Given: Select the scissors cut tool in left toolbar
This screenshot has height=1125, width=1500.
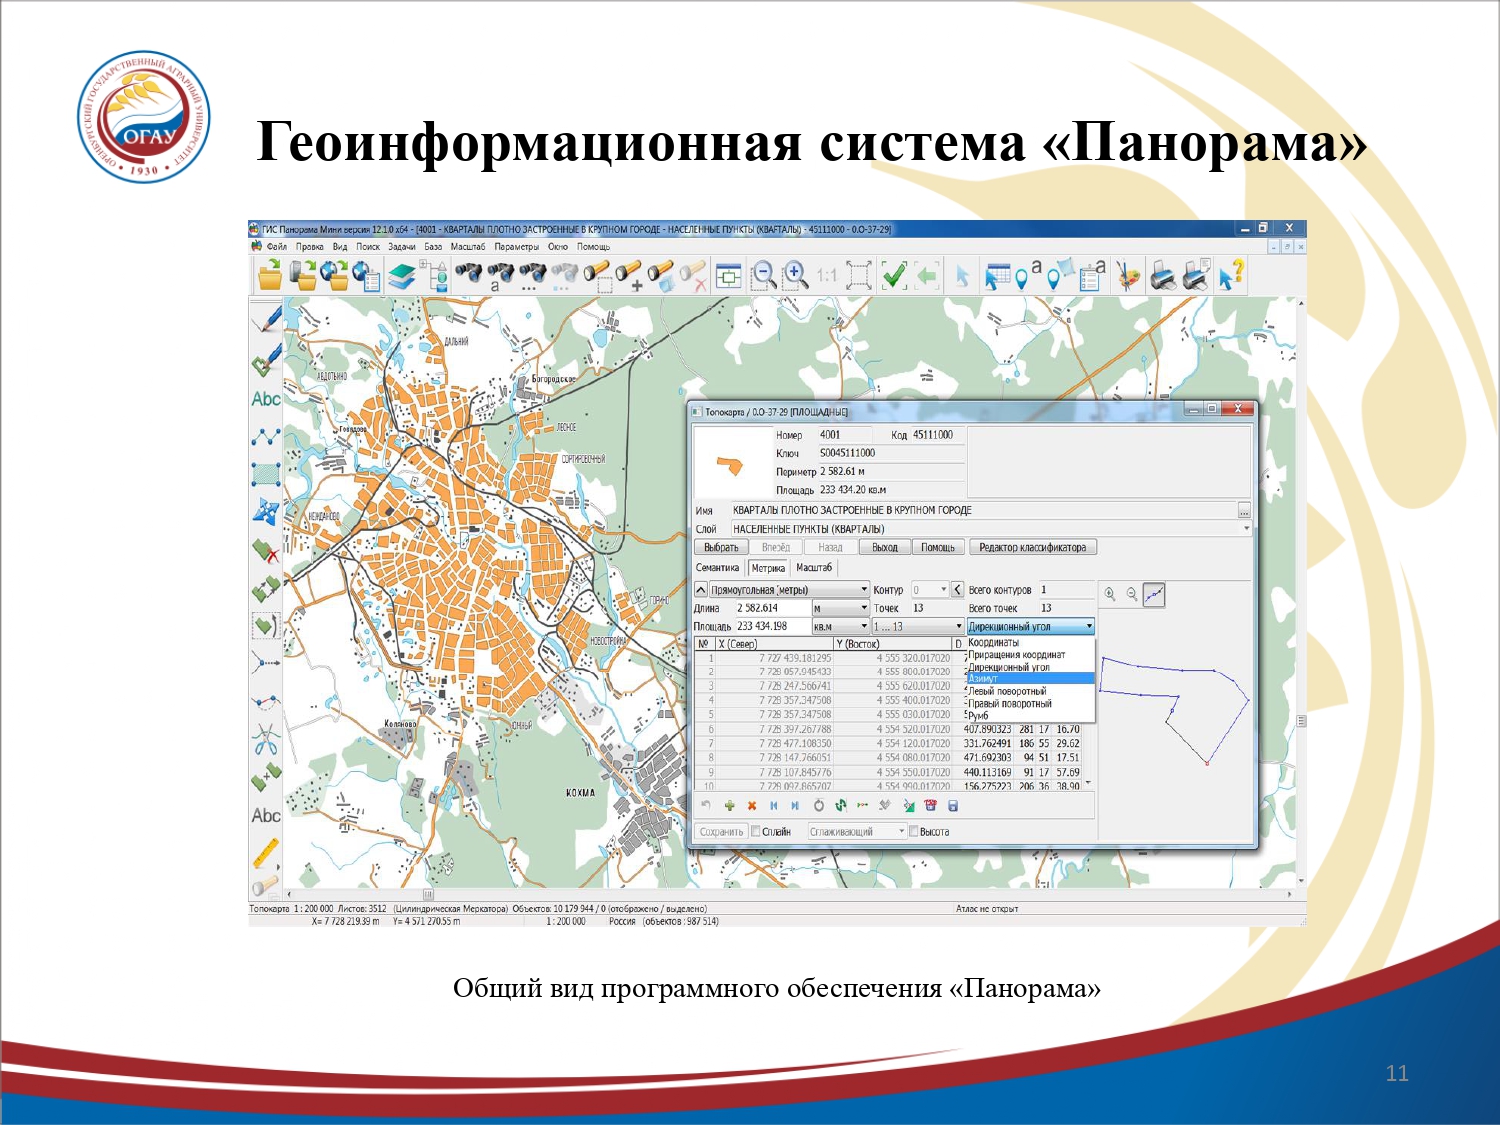Looking at the screenshot, I should [x=265, y=740].
